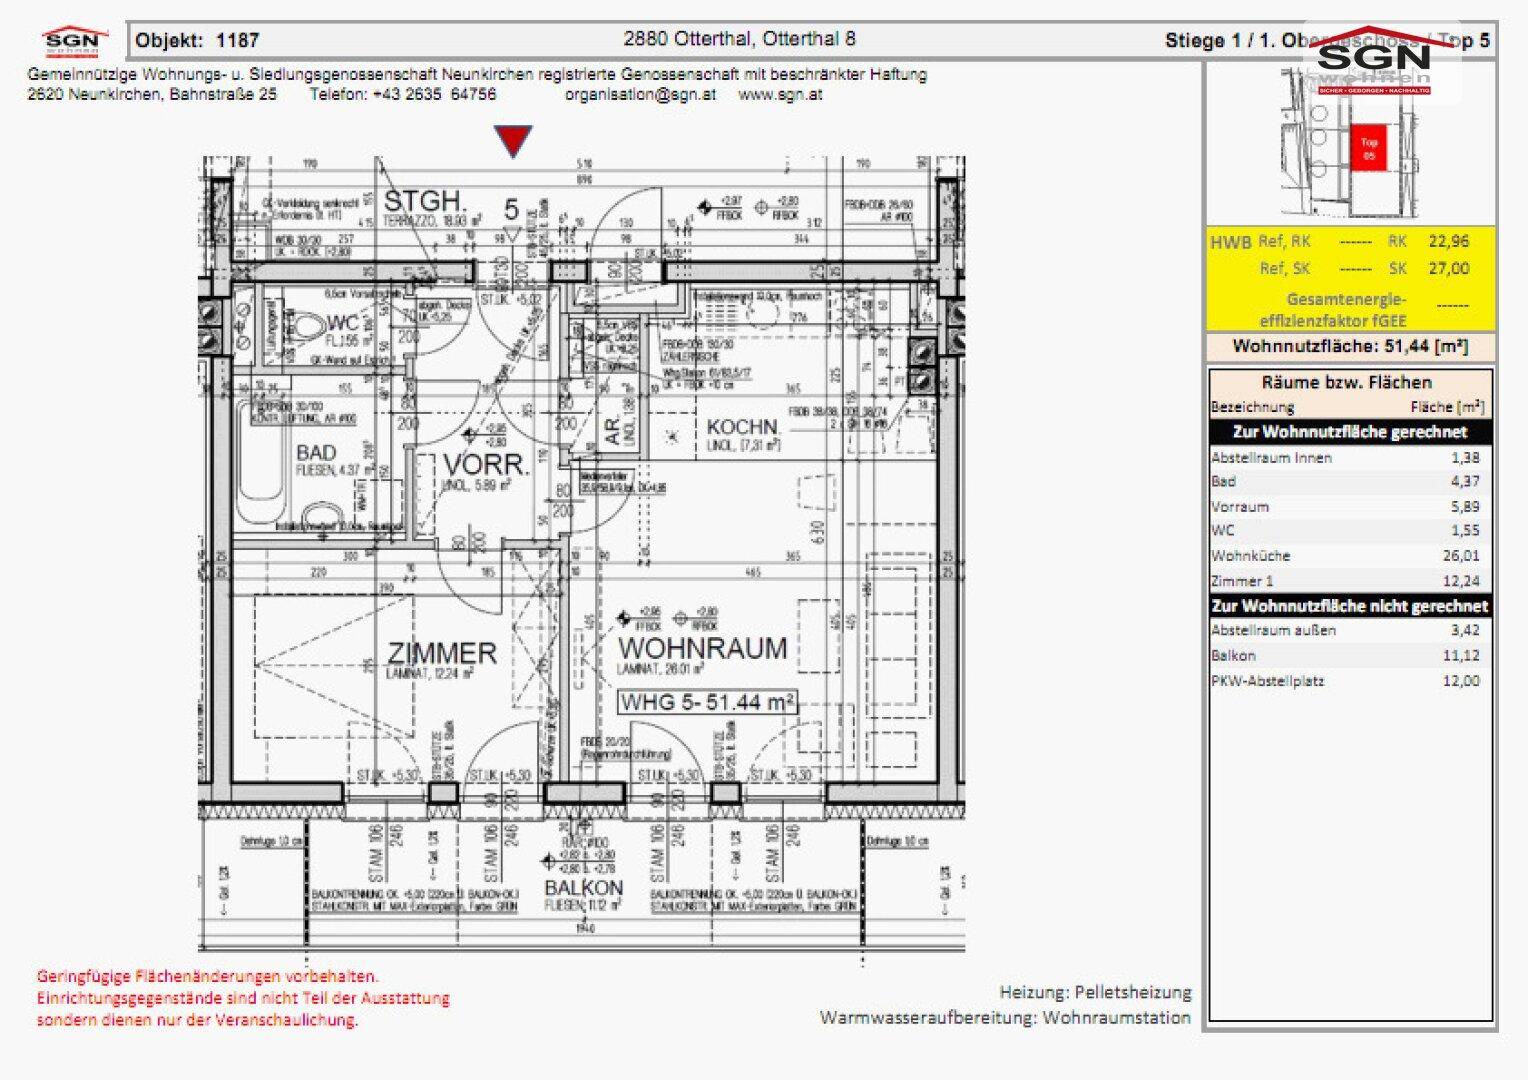The height and width of the screenshot is (1080, 1528).
Task: Click the 'Objekt: 1187' header field
Action: 198,41
